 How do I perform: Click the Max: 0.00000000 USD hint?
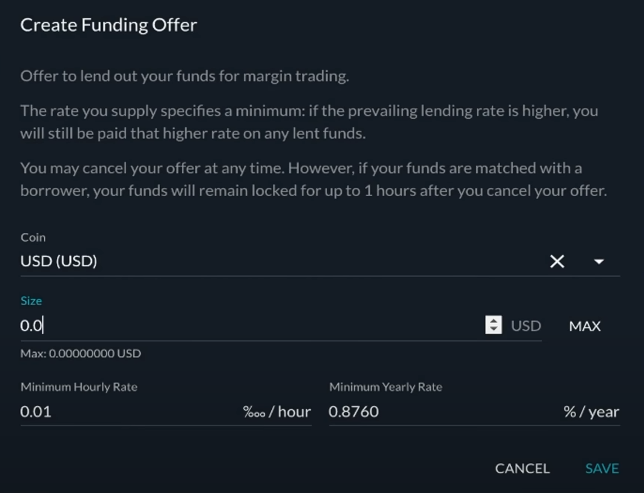[x=81, y=353]
